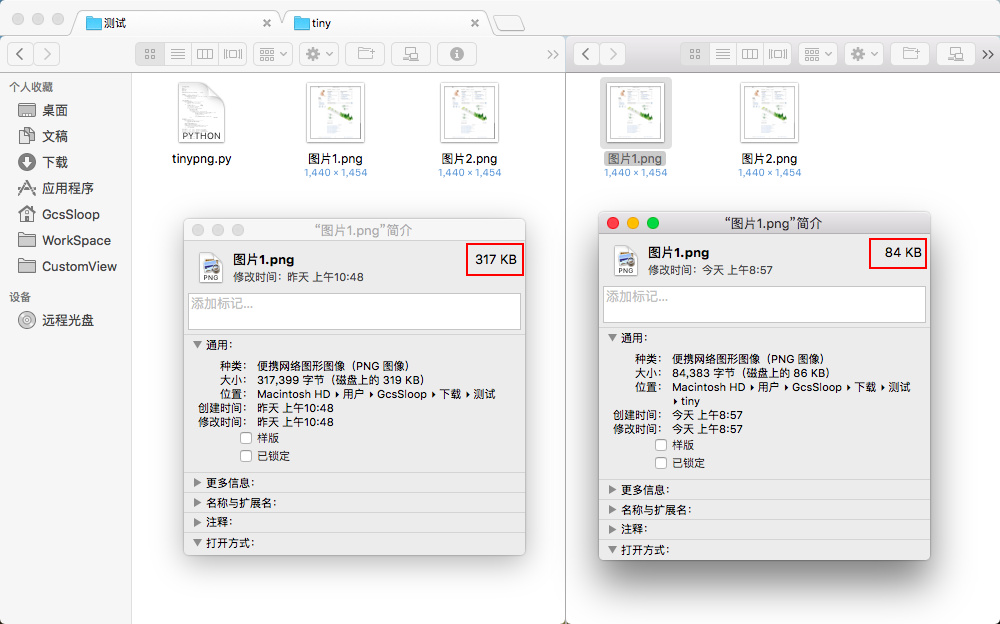Open CustomView folder in sidebar

pos(68,267)
